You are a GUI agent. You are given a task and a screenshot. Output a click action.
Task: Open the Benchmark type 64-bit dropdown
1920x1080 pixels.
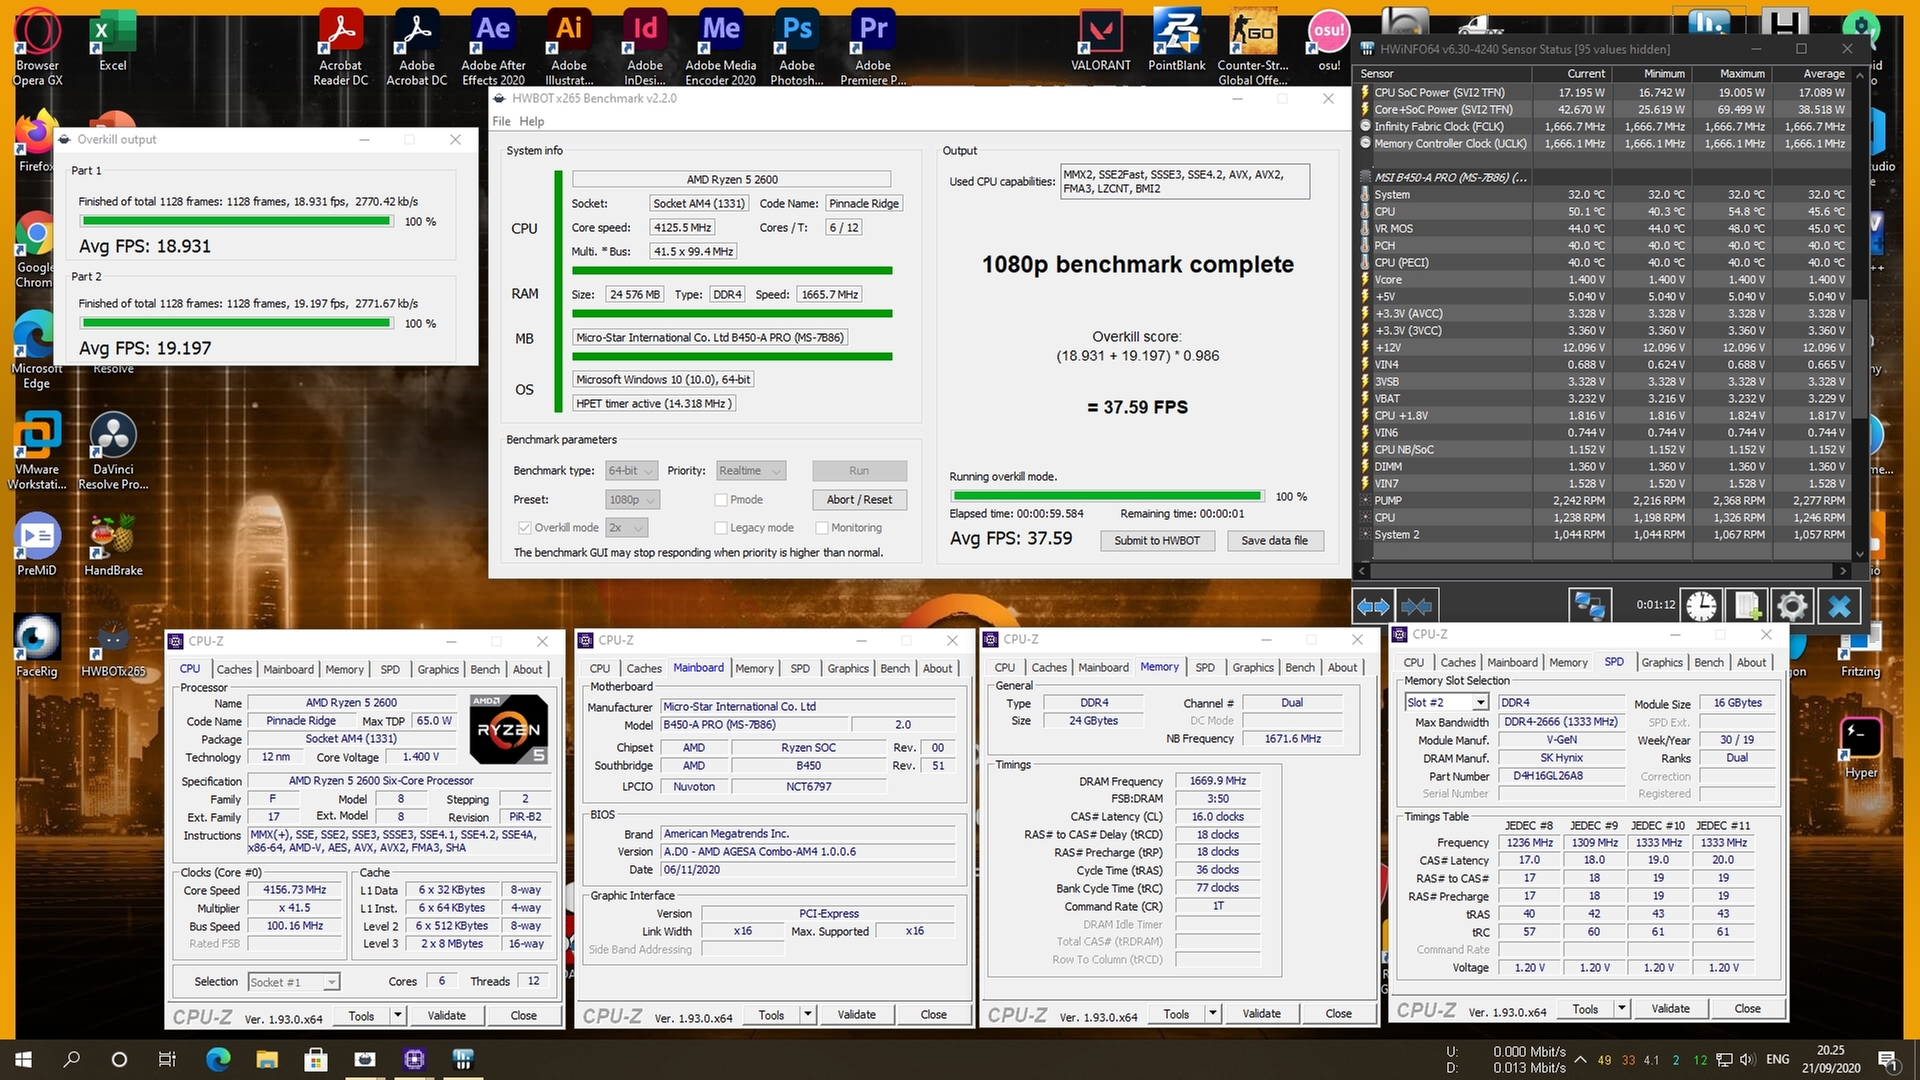click(x=631, y=471)
